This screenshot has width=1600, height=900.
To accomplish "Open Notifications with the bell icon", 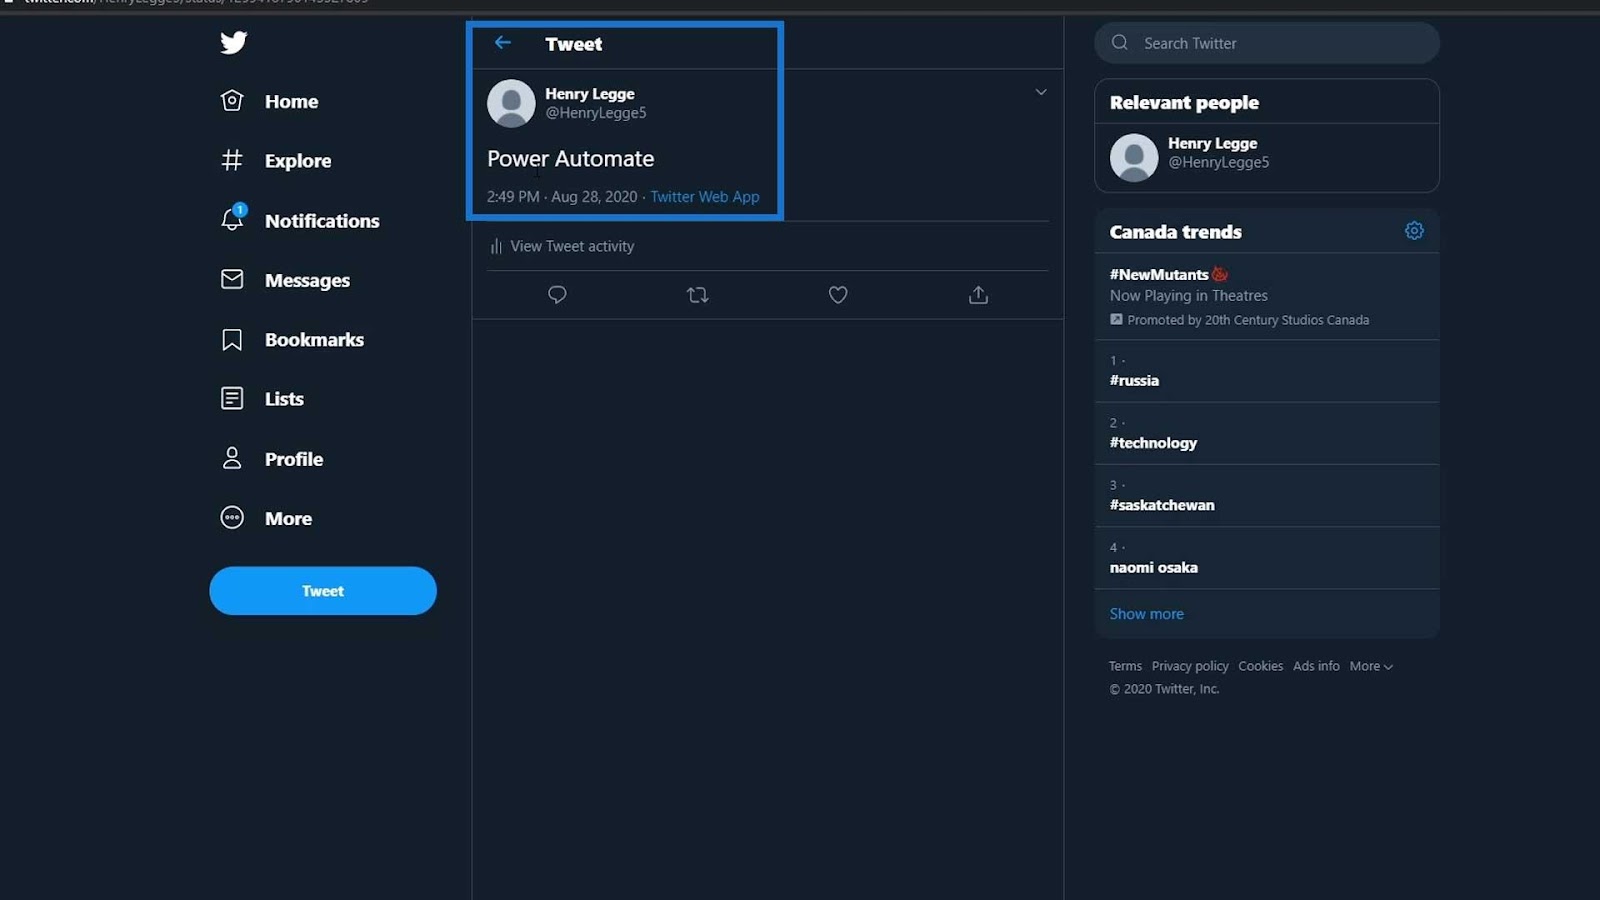I will (232, 219).
